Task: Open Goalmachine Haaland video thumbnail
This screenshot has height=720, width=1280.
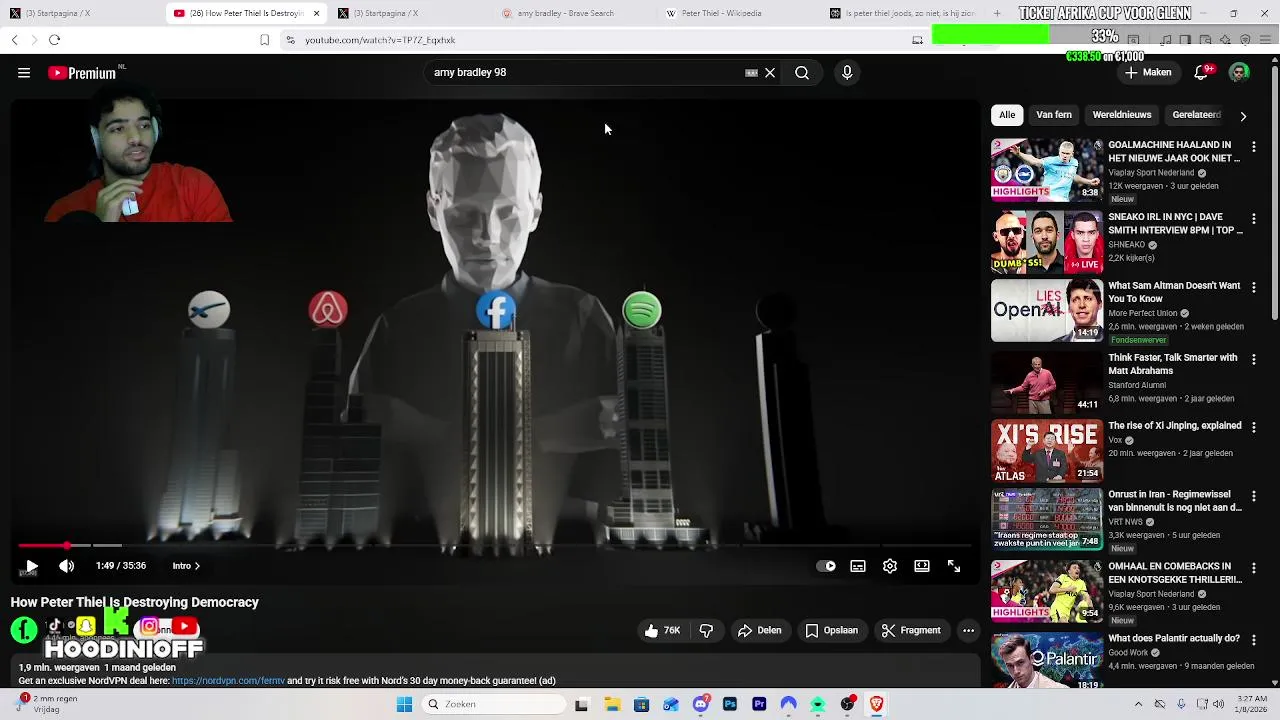Action: point(1047,170)
